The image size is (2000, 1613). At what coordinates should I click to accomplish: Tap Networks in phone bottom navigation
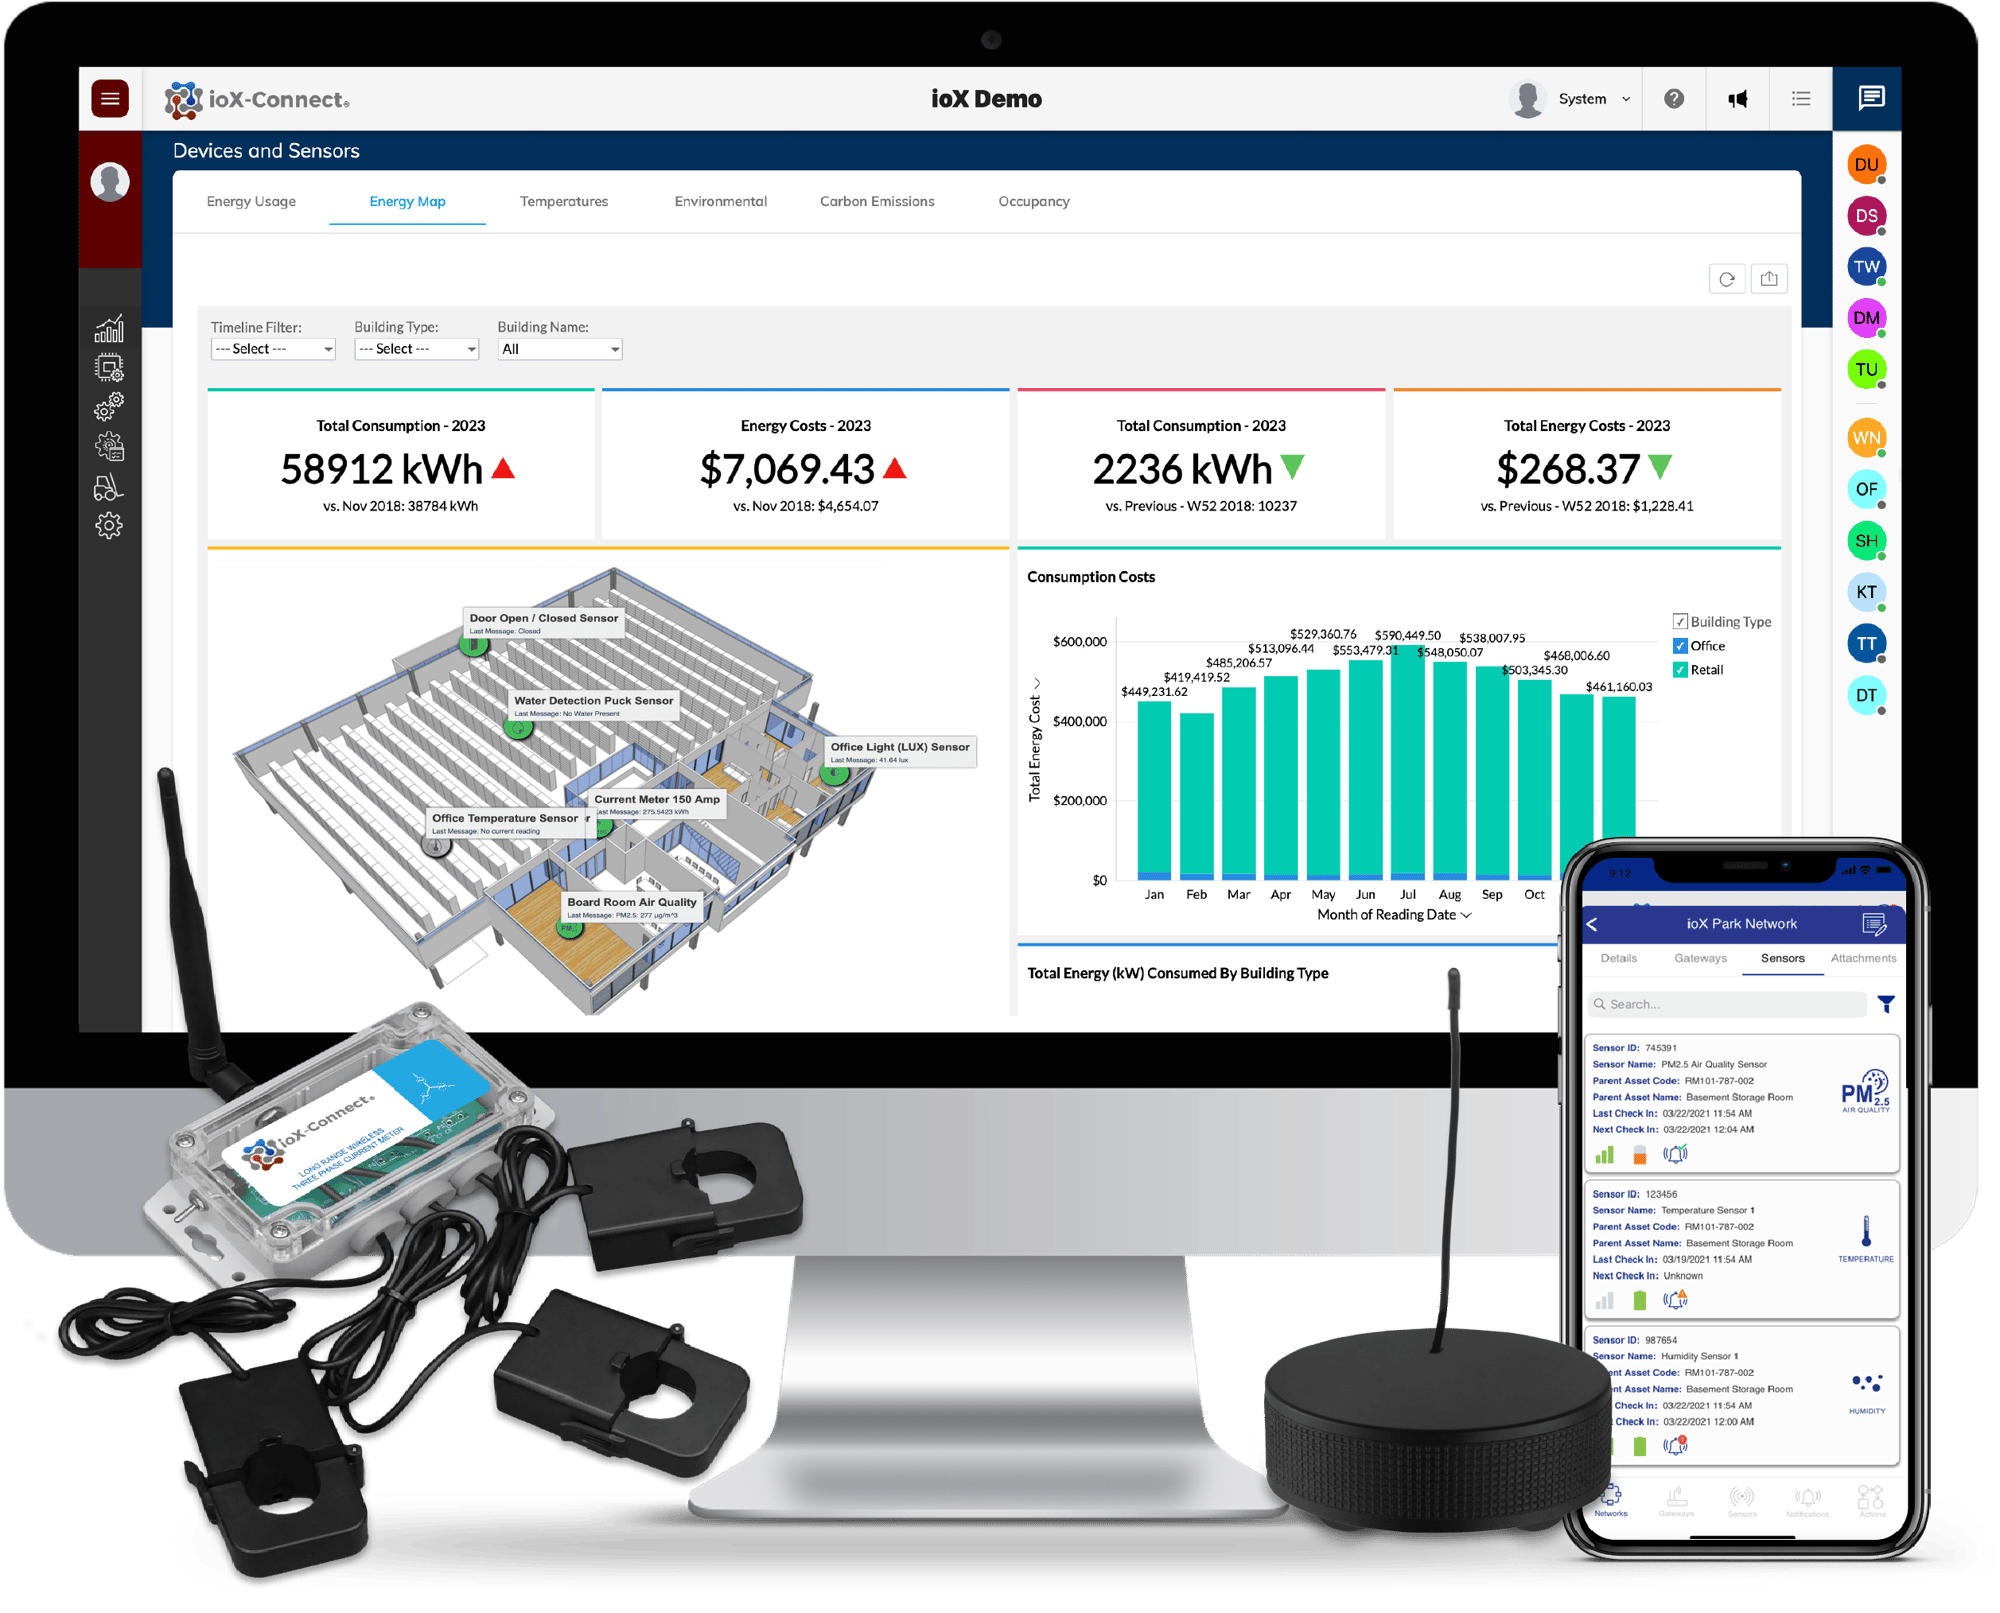(1611, 1501)
